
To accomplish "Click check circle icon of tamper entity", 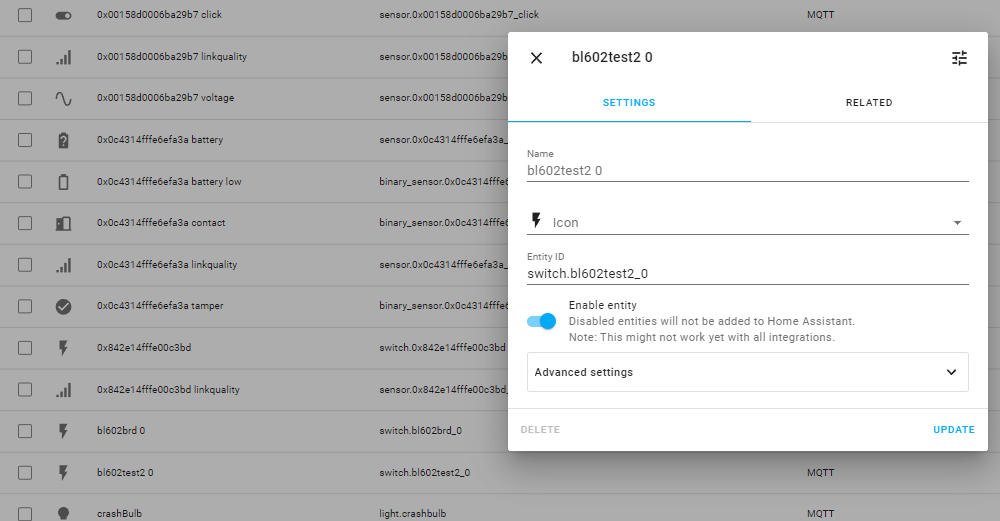I will pos(63,307).
